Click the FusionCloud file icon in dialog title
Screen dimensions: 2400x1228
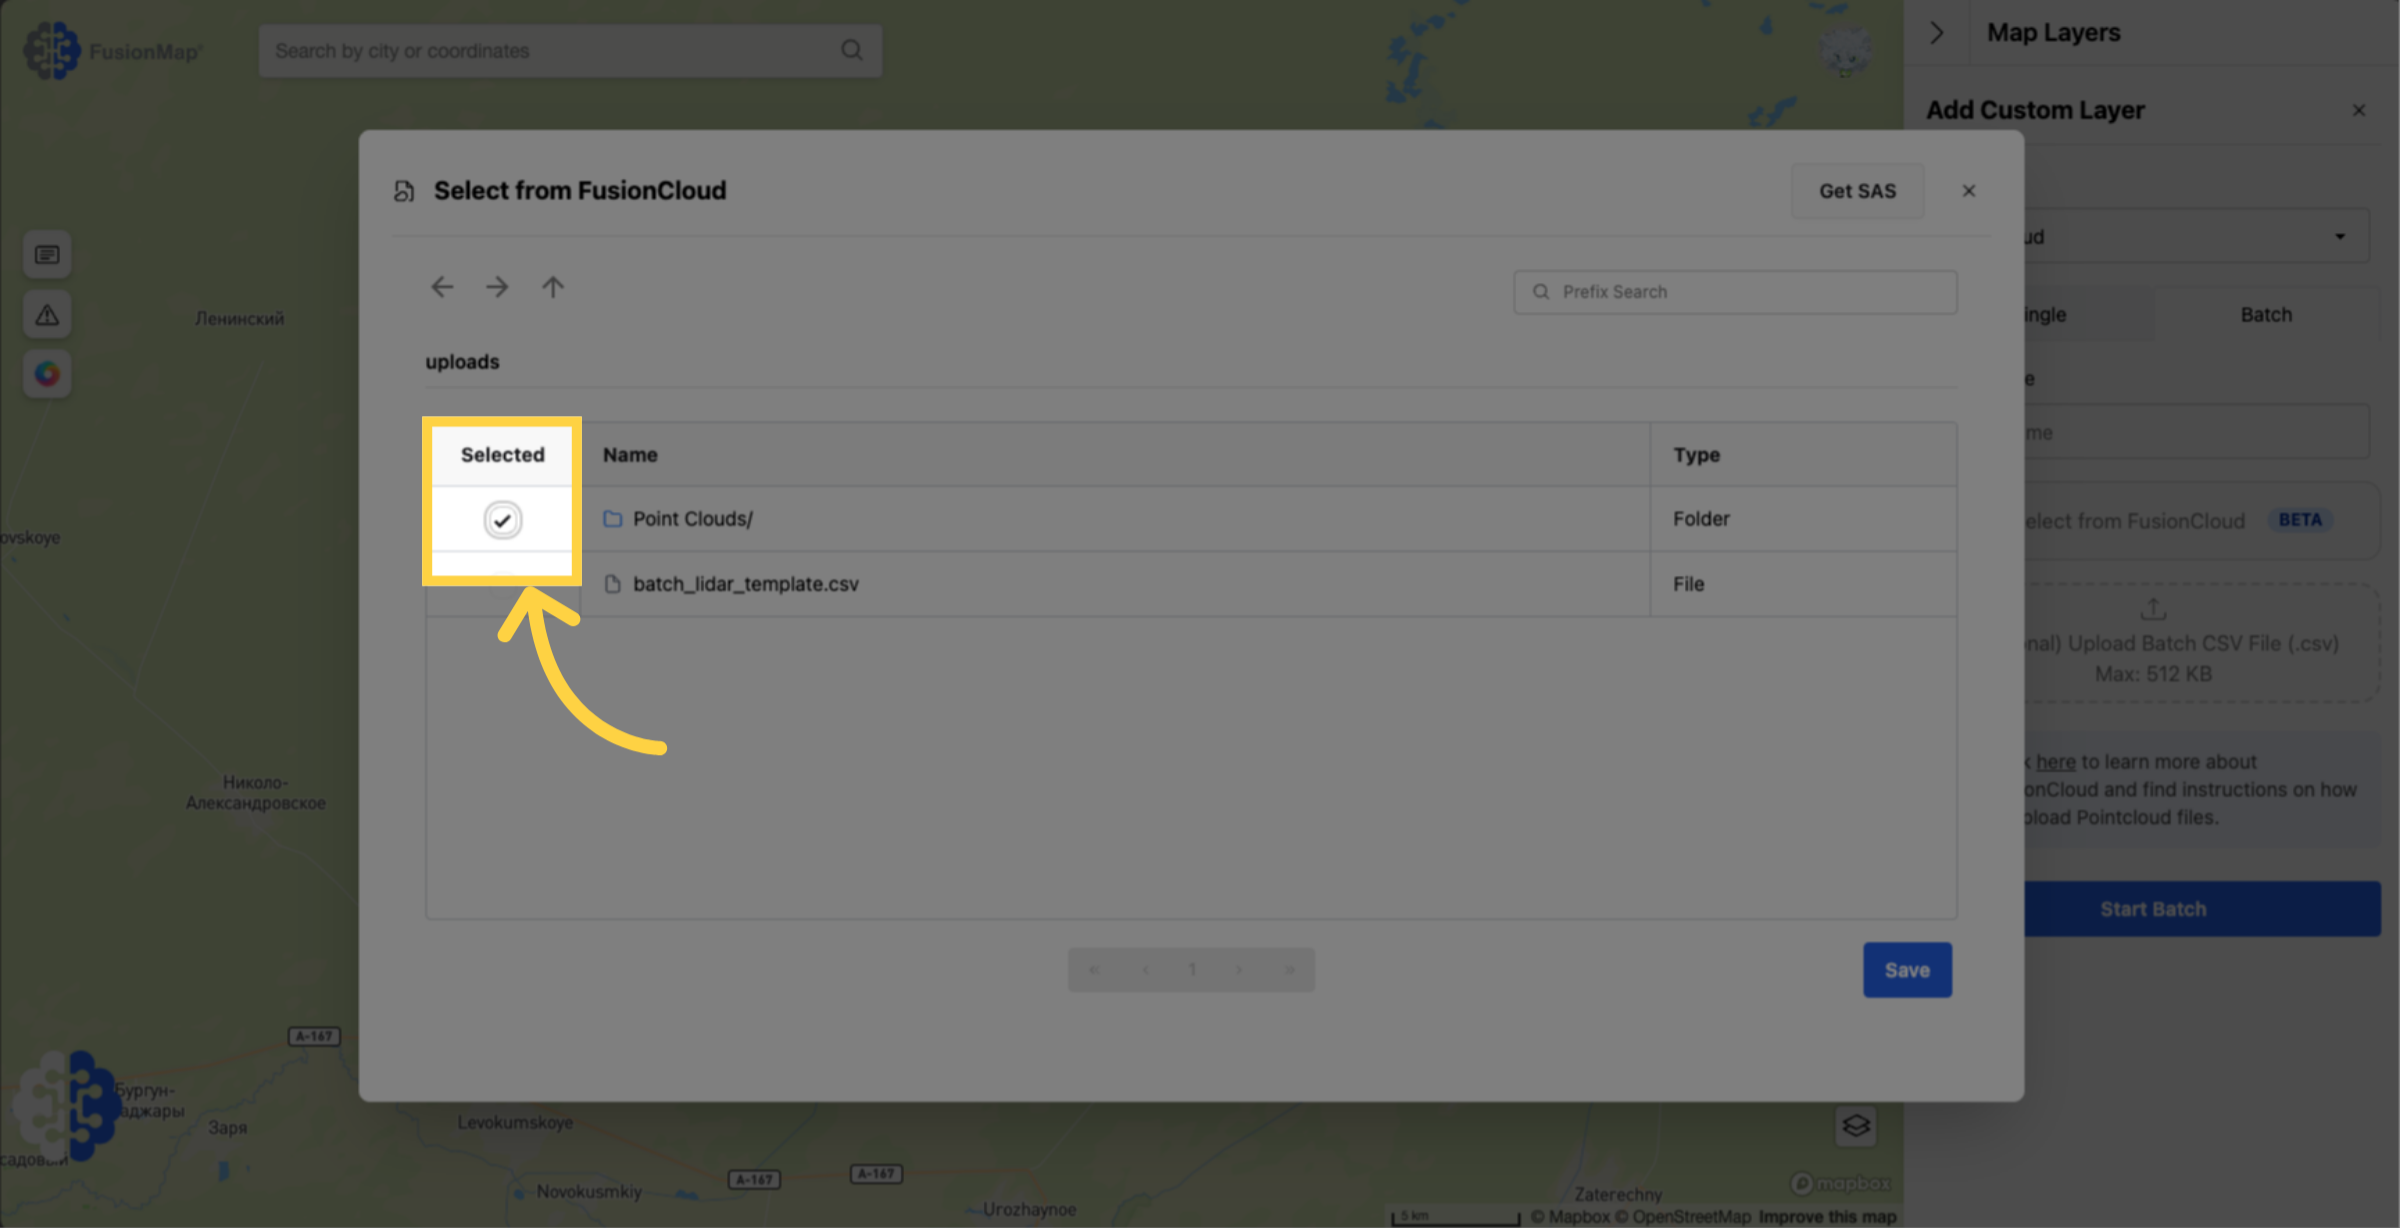[x=404, y=191]
